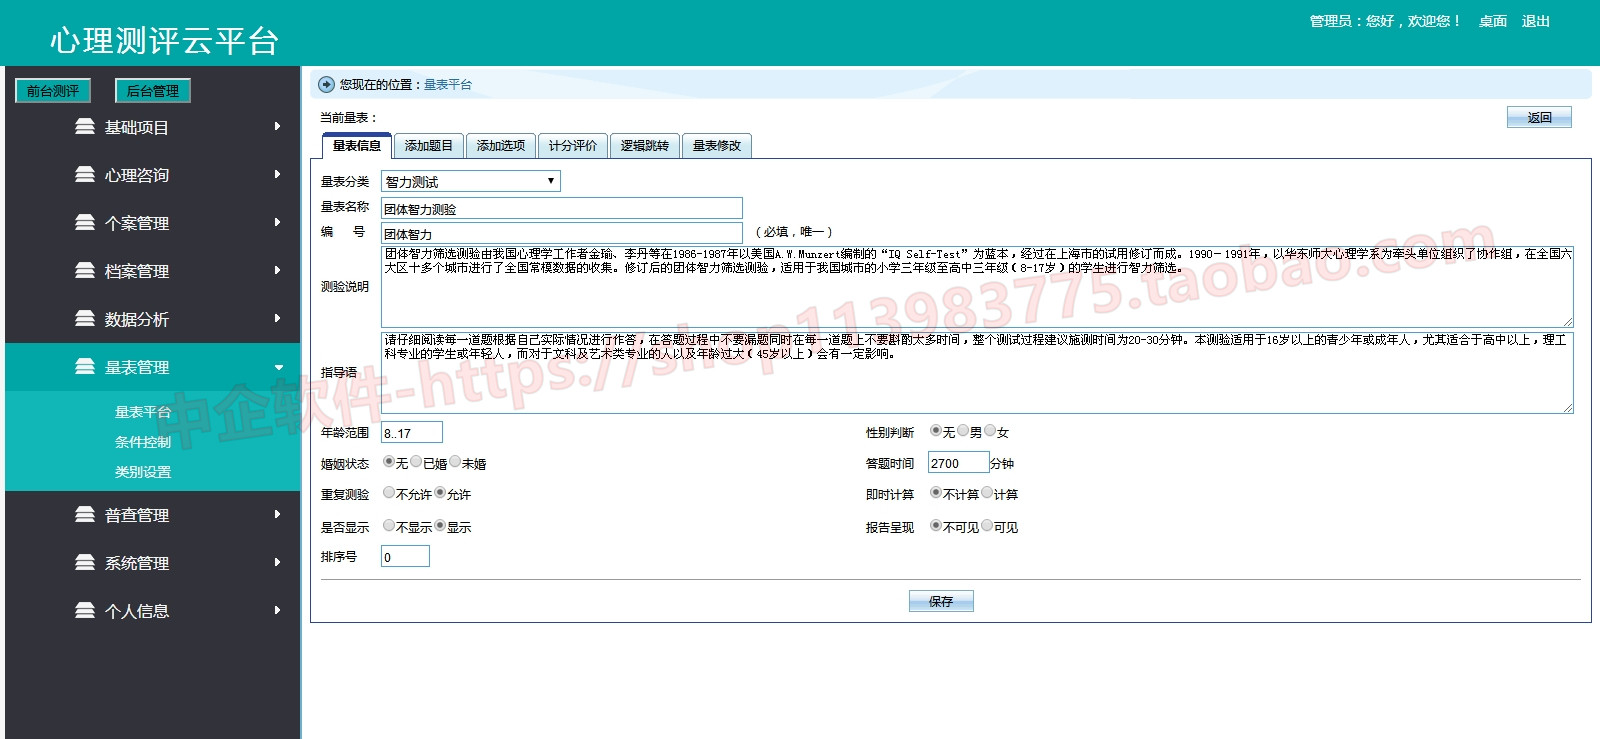
Task: Click the 返回 button
Action: 1539,117
